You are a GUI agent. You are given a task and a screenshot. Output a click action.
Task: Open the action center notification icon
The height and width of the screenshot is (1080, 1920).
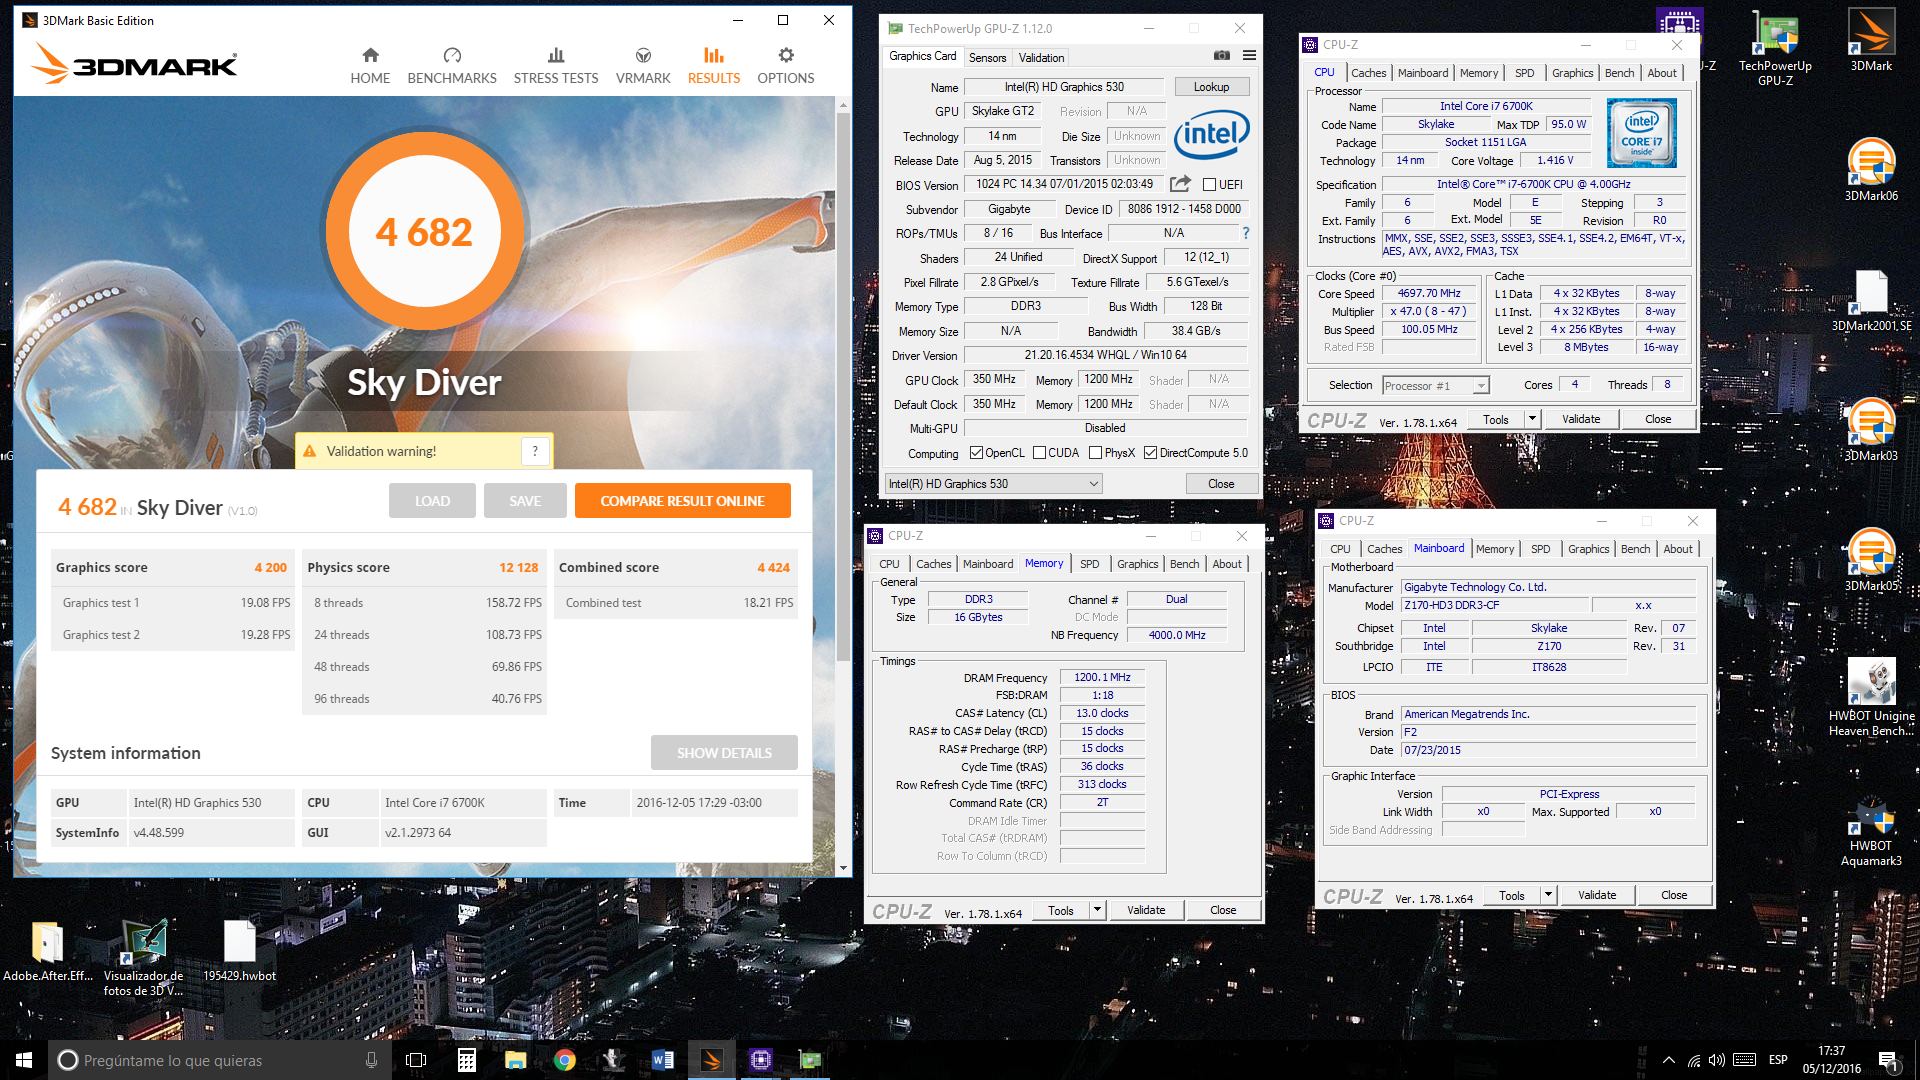1889,1060
